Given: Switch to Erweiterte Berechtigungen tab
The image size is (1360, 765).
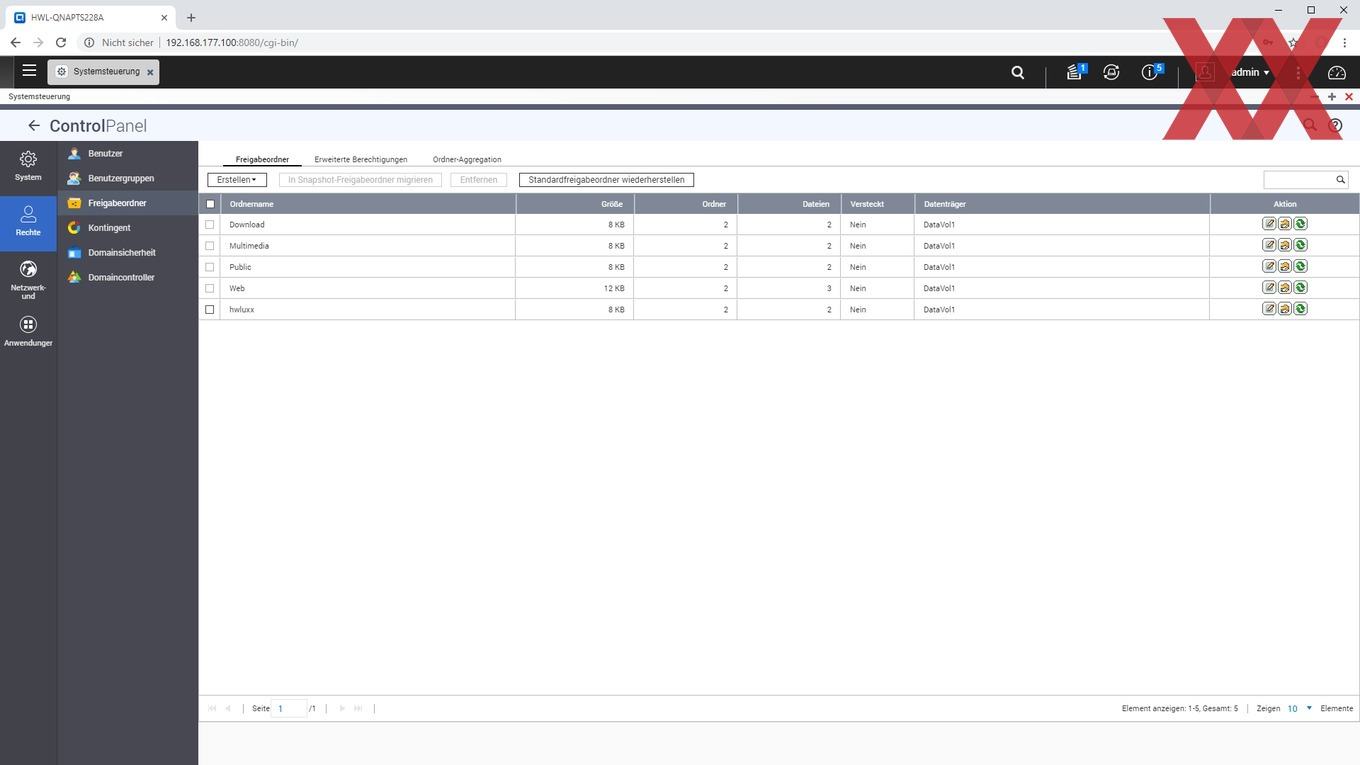Looking at the screenshot, I should pos(361,159).
